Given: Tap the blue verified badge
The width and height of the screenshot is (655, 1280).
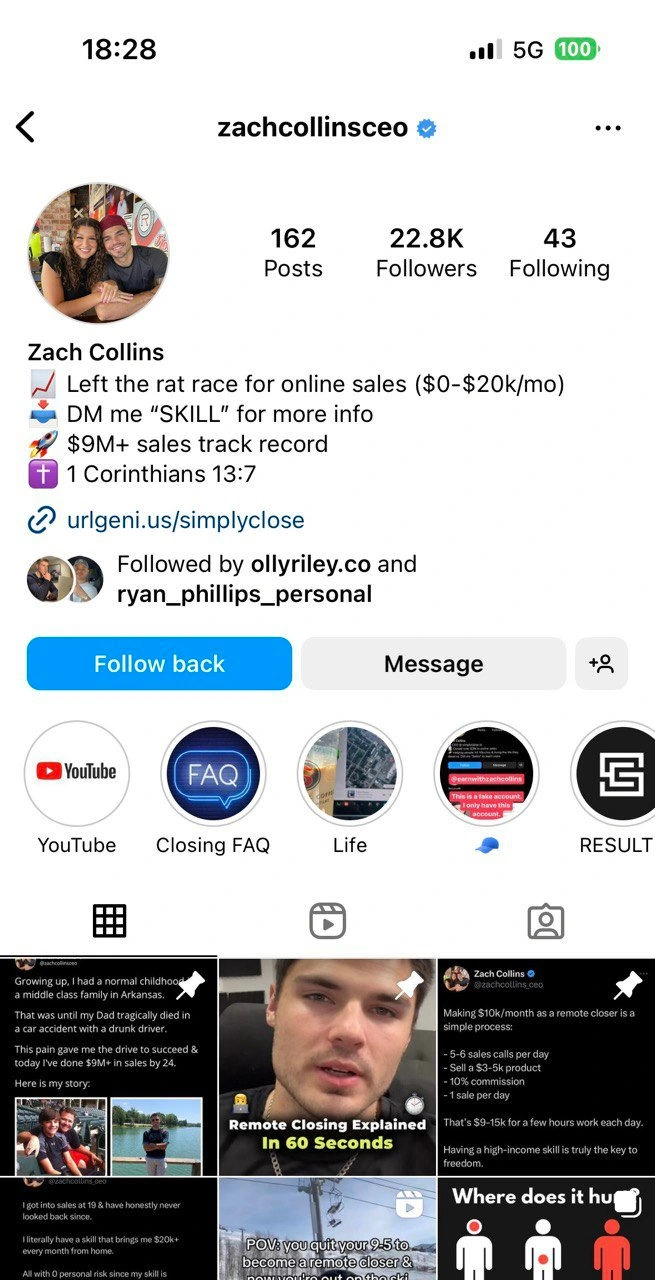Looking at the screenshot, I should pos(427,128).
